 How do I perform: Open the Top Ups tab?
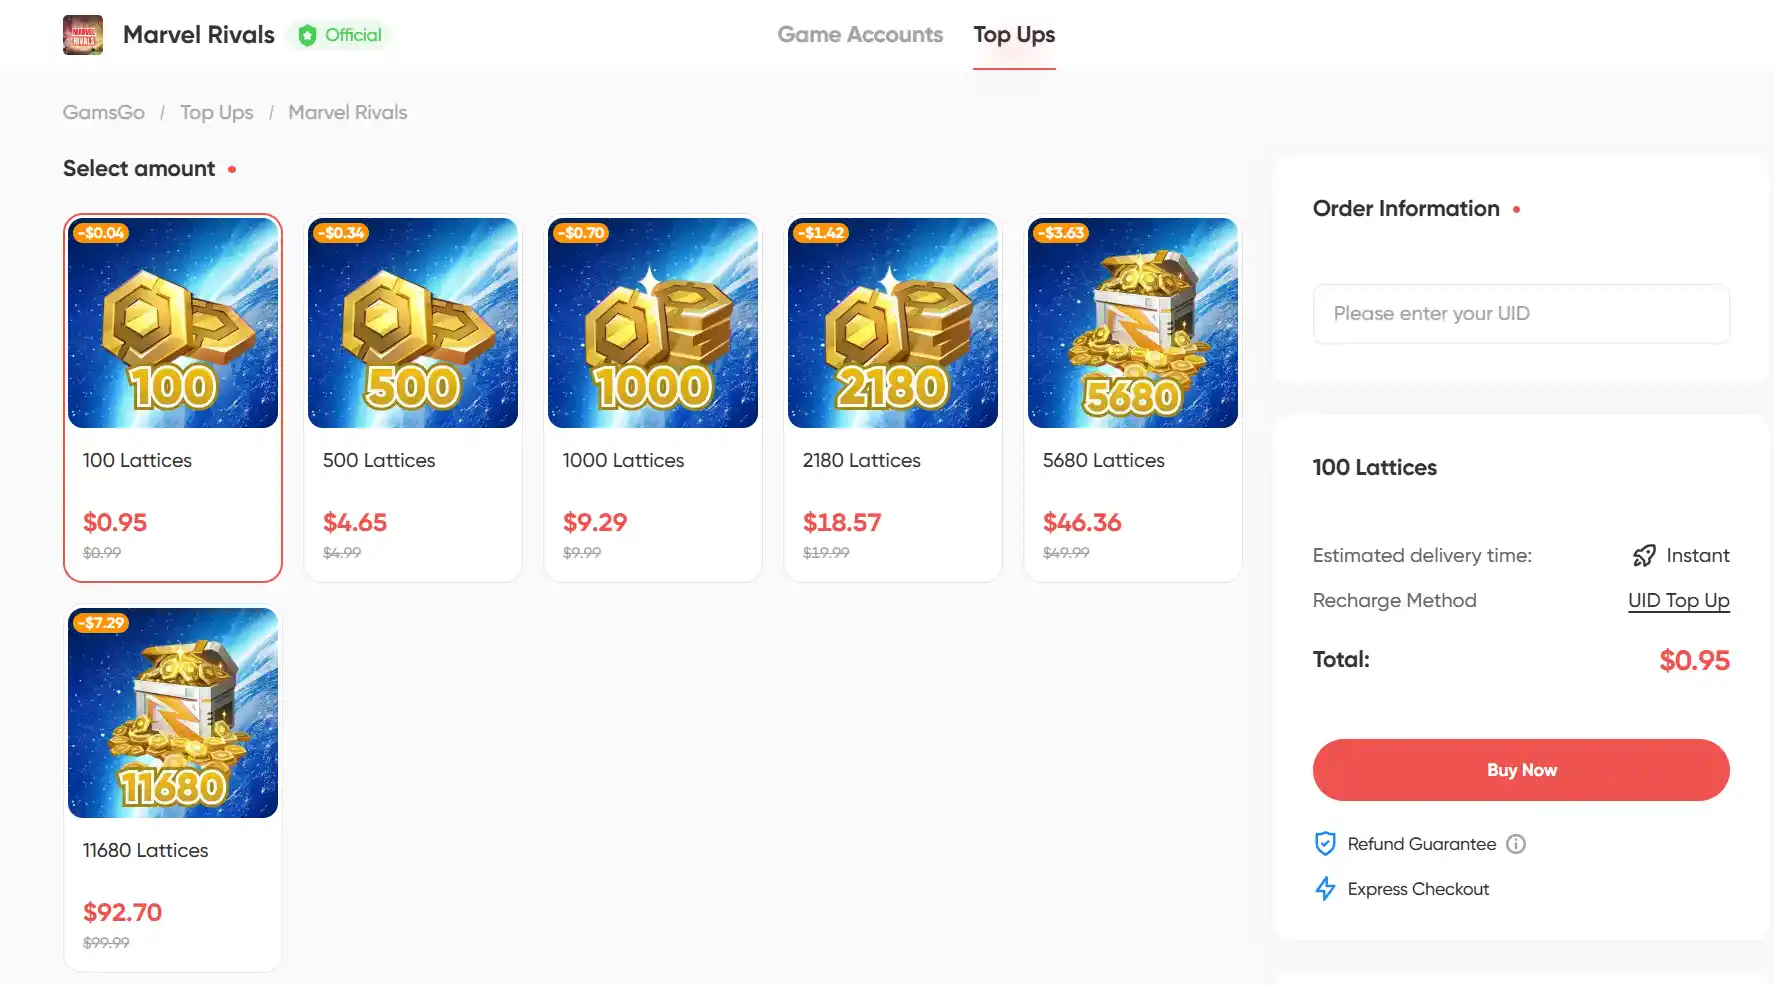point(1014,35)
